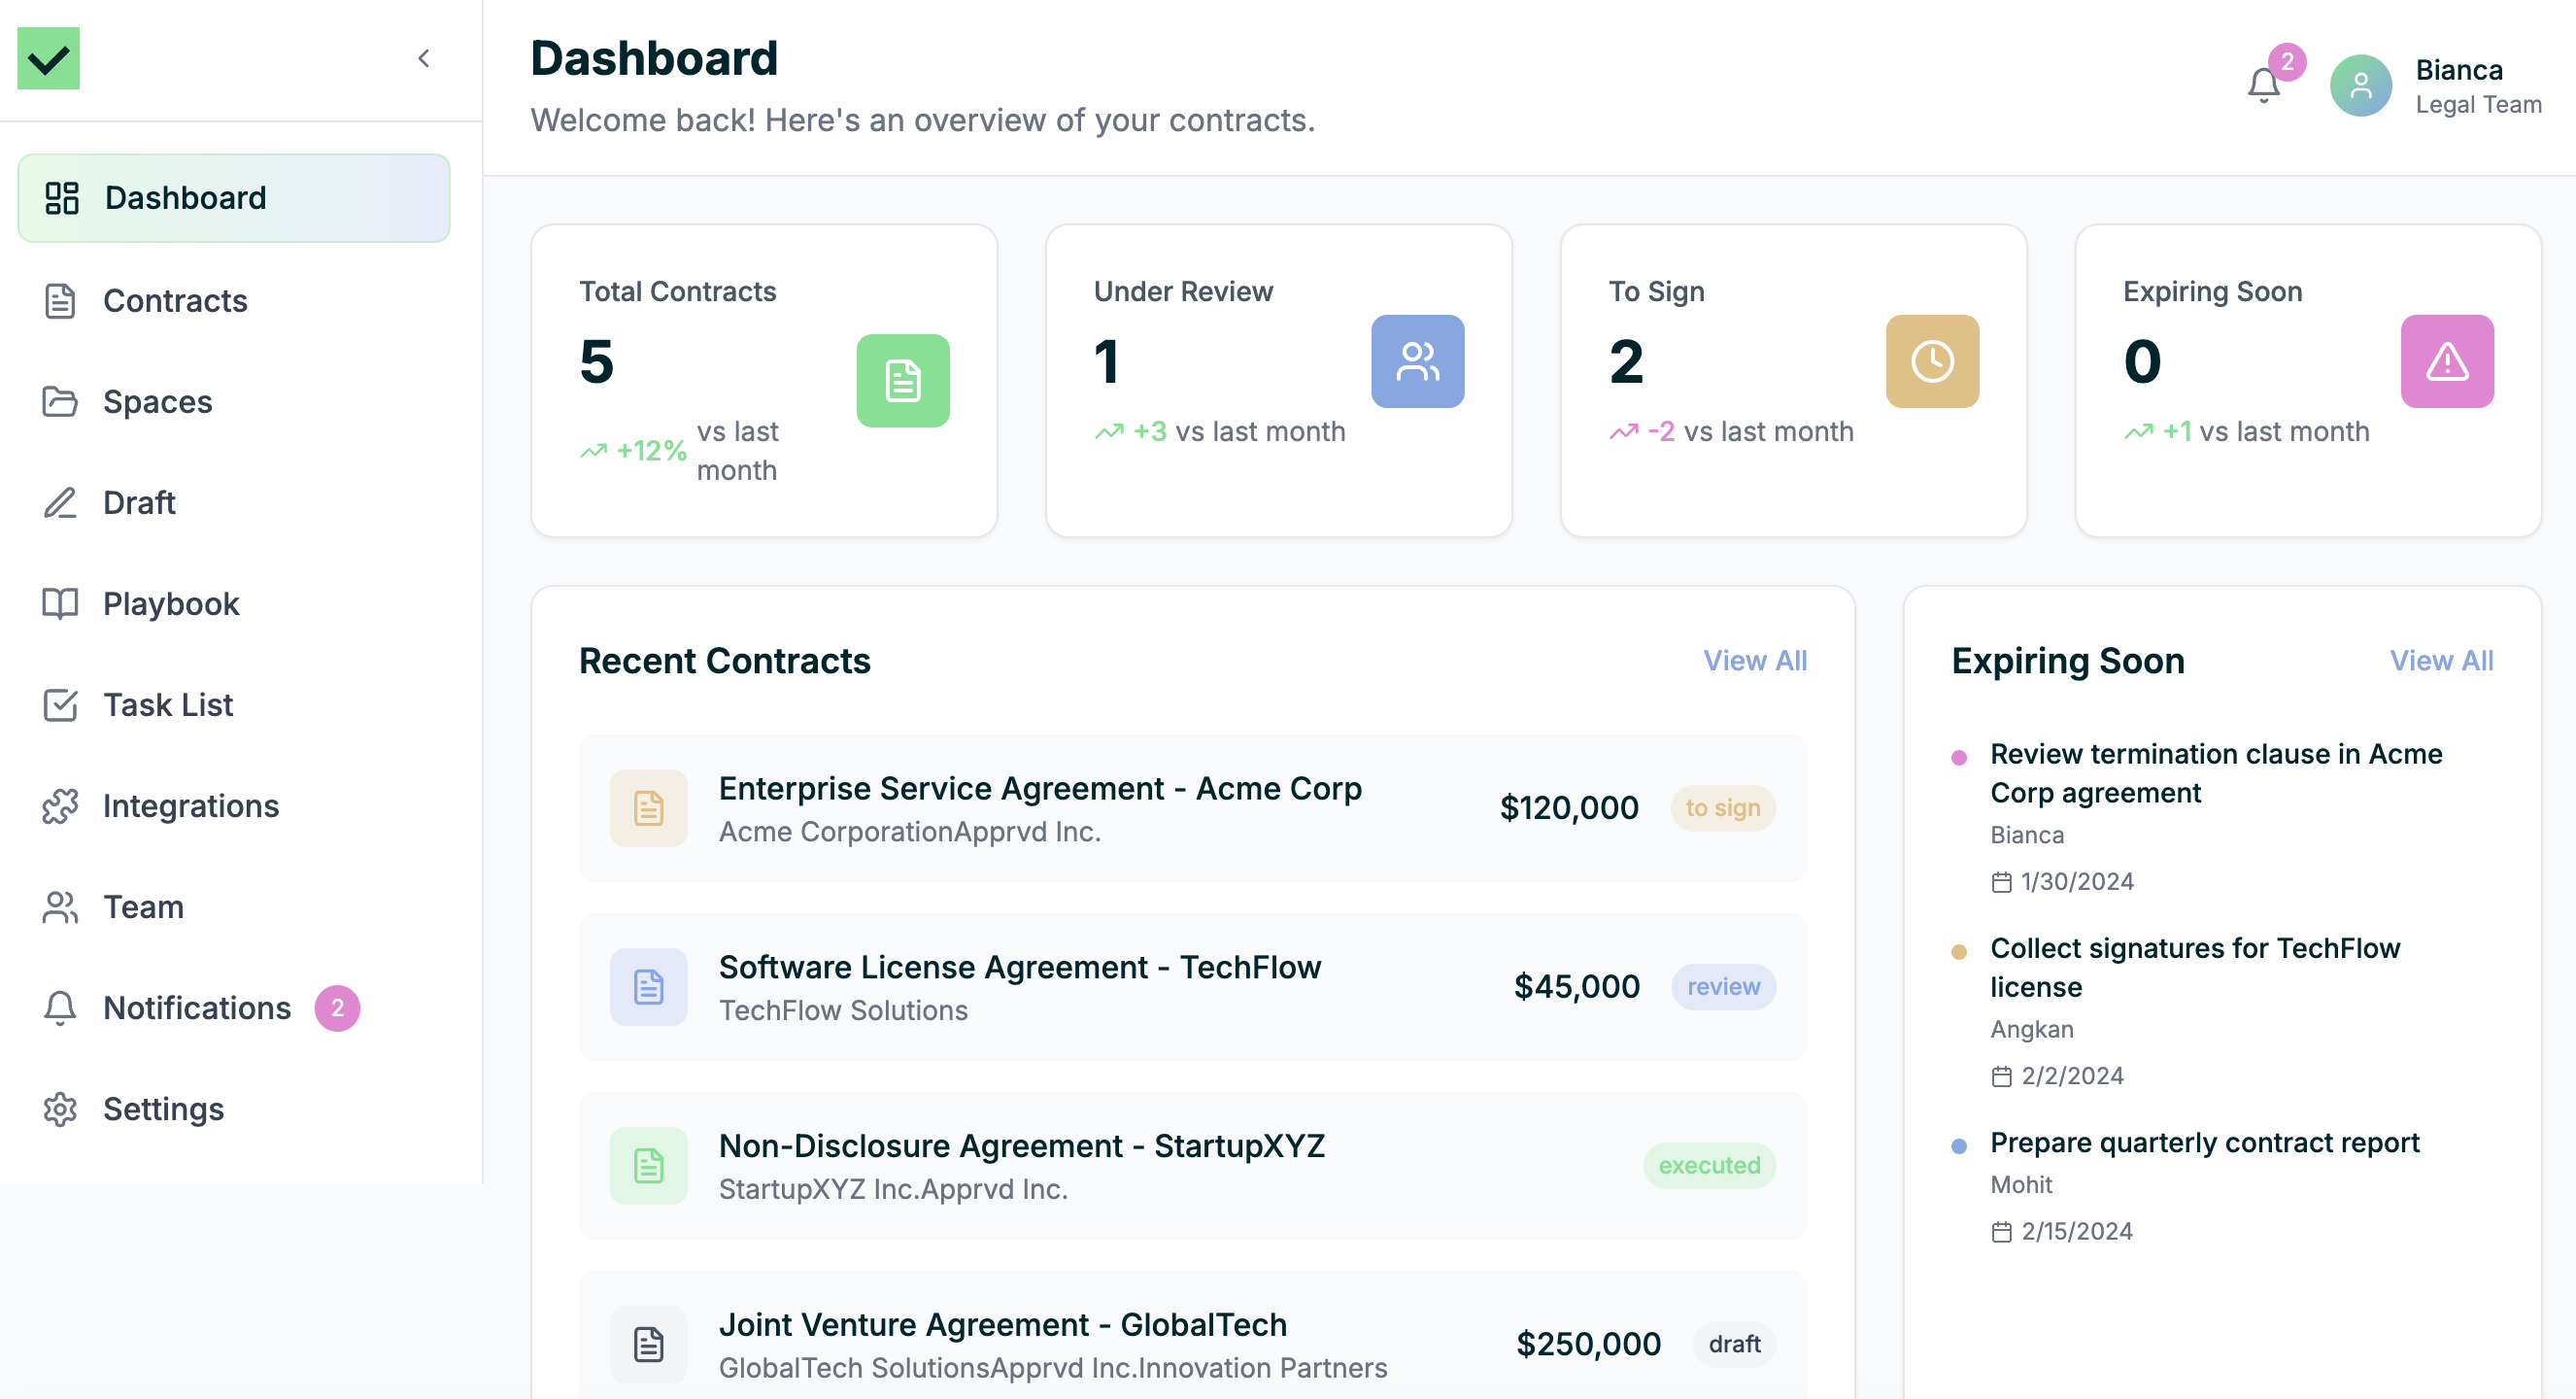Collapse the sidebar with the chevron
The image size is (2576, 1399).
coord(424,58)
